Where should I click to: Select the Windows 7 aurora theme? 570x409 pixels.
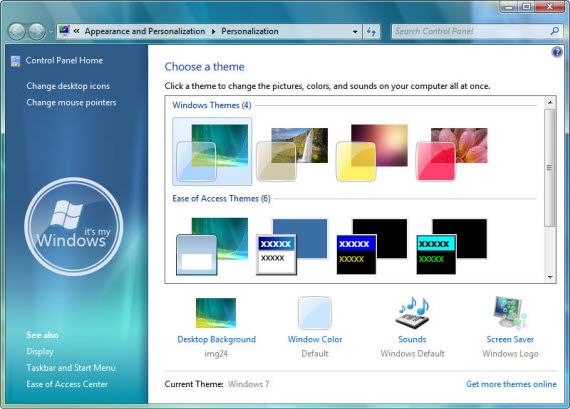(212, 151)
